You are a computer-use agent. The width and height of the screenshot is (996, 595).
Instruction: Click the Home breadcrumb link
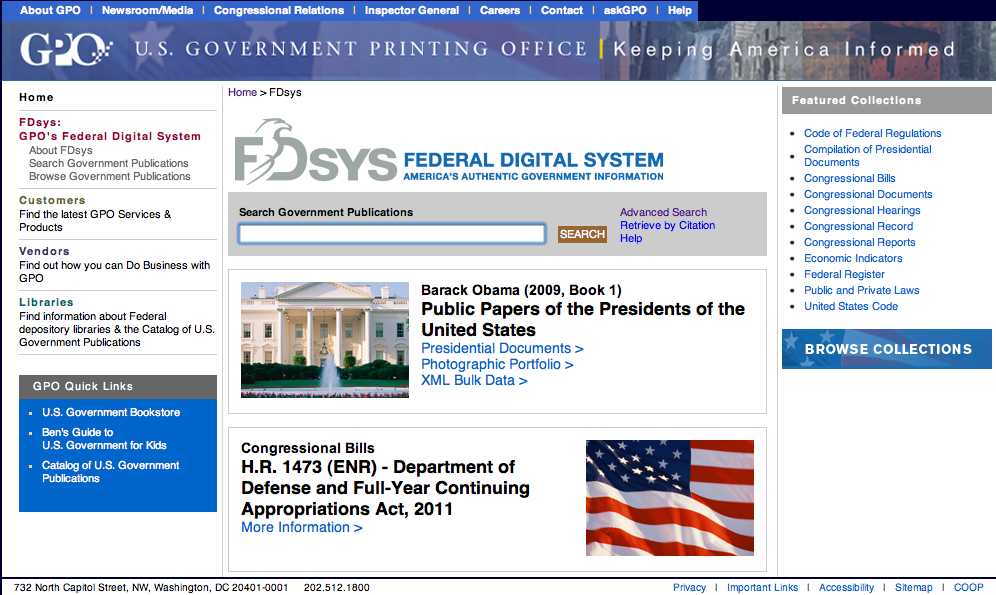click(242, 92)
